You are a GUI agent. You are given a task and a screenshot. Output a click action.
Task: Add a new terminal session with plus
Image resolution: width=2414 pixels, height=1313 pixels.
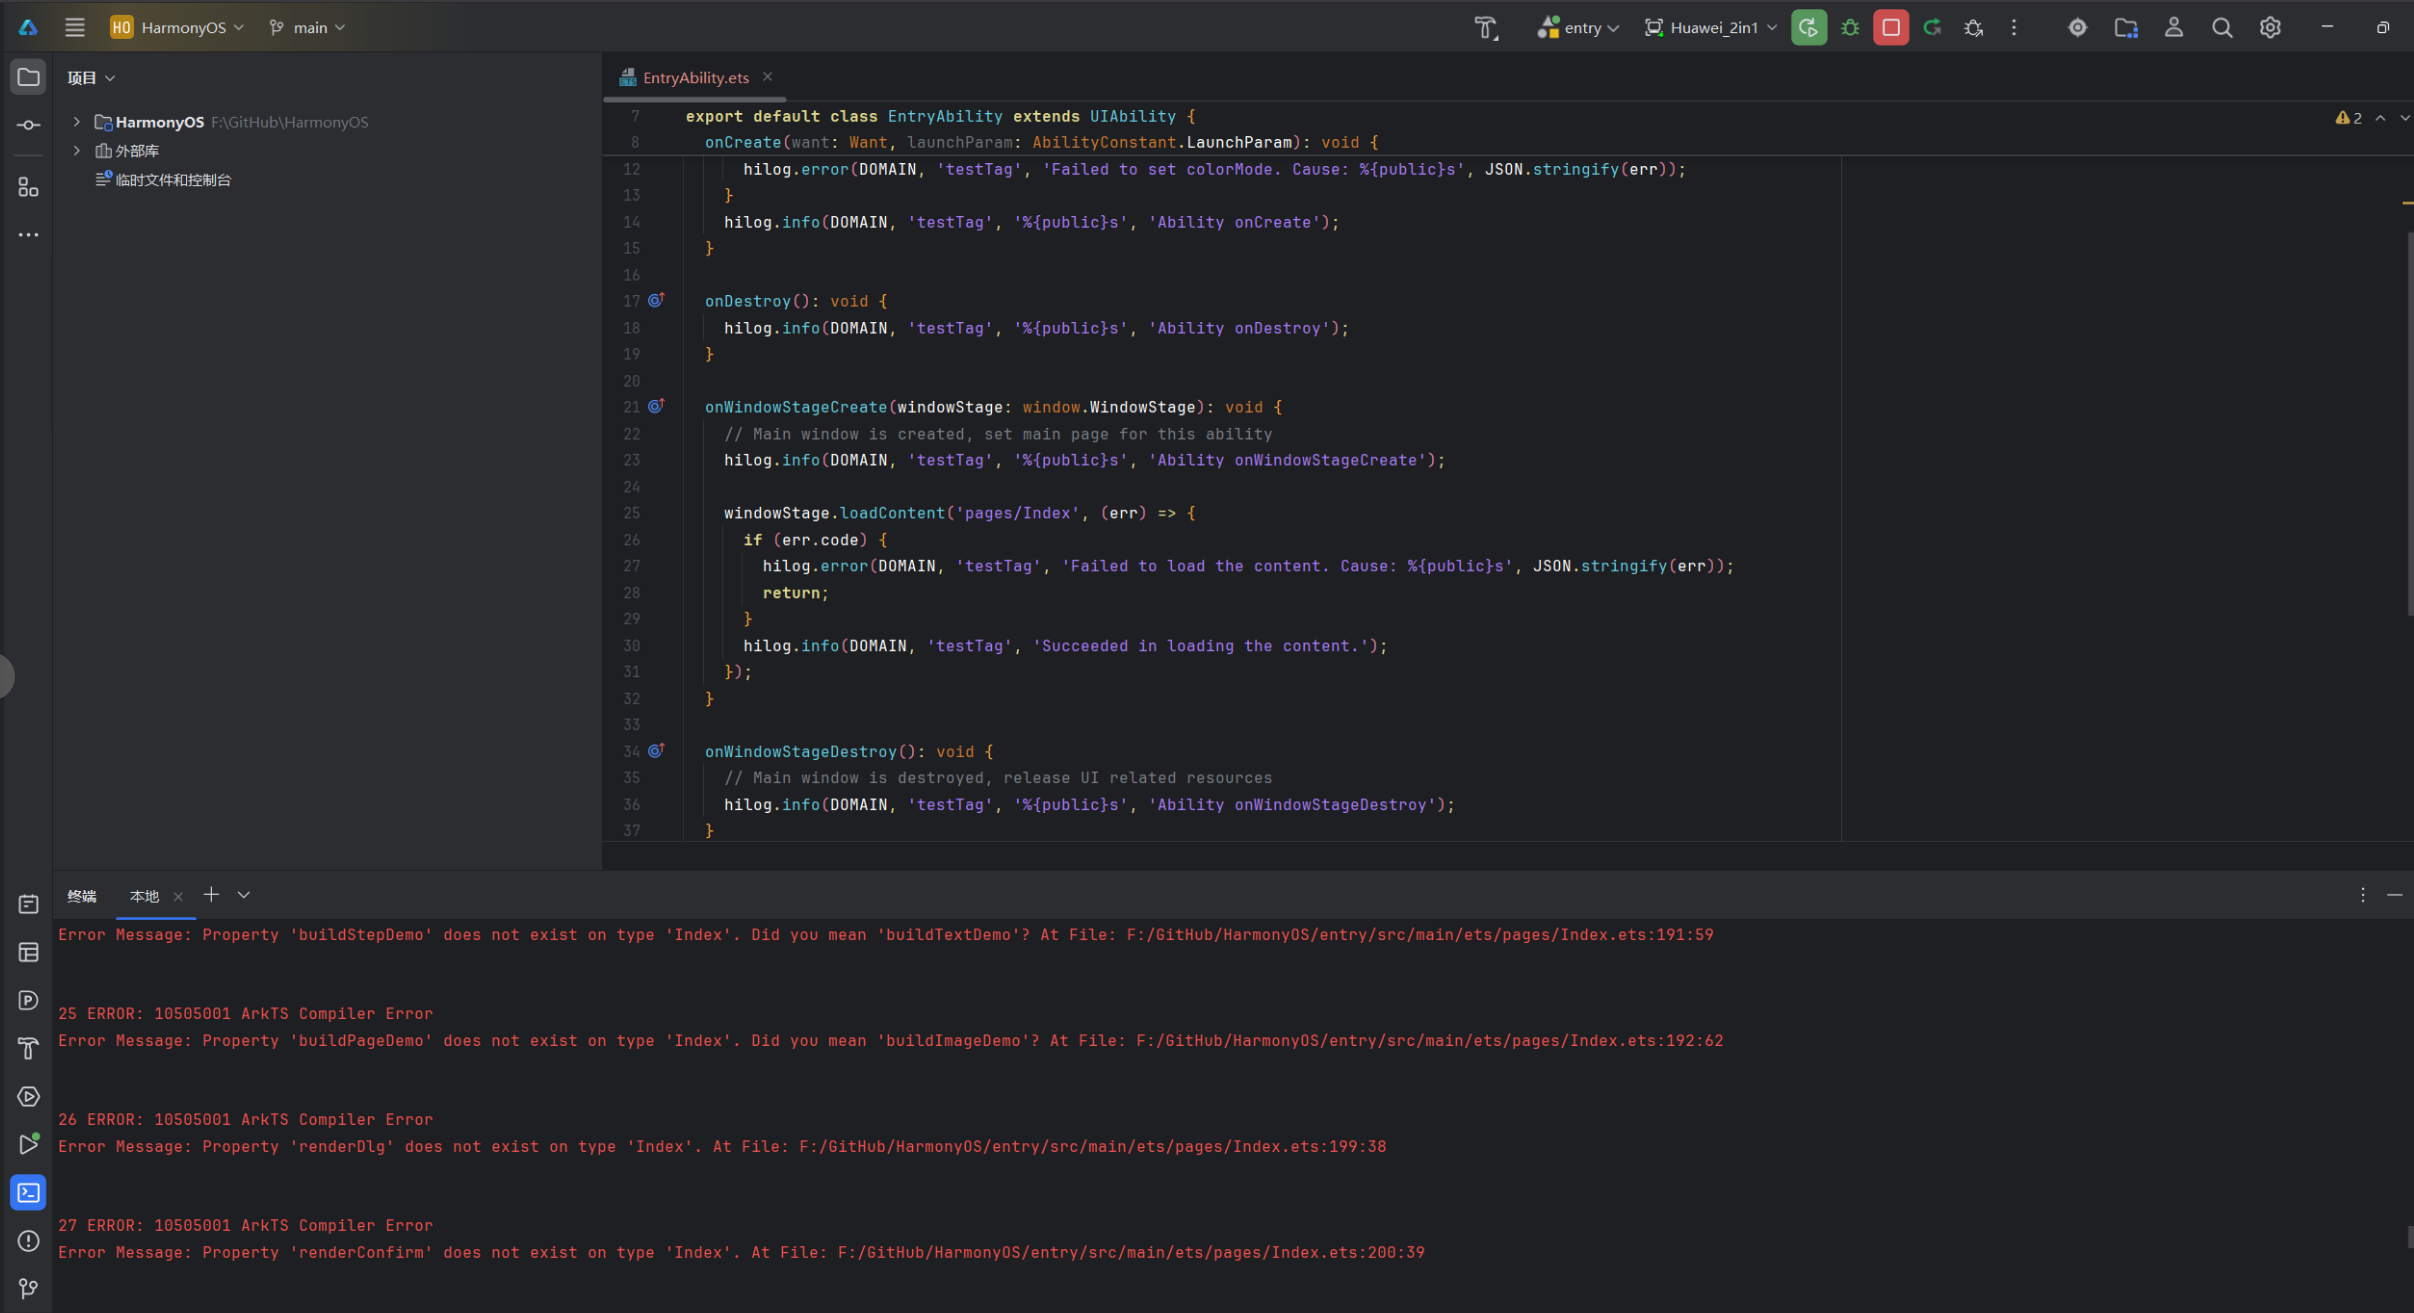click(x=211, y=894)
